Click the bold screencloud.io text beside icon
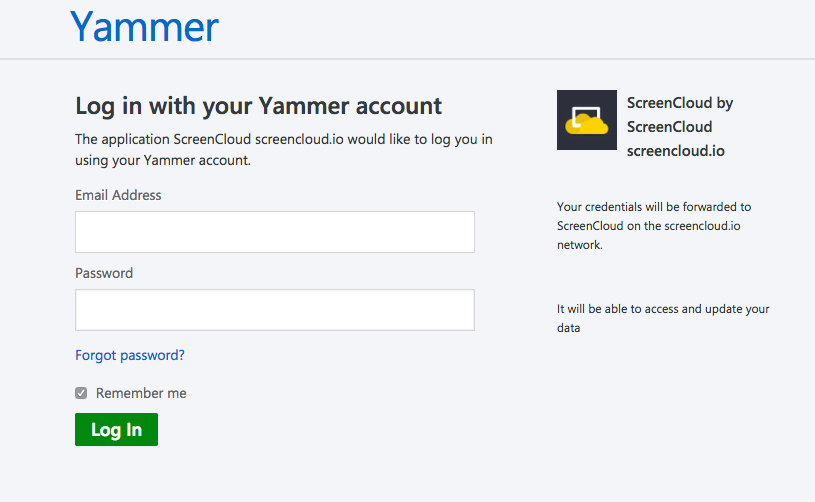Screen dimensions: 815x502 coord(676,151)
